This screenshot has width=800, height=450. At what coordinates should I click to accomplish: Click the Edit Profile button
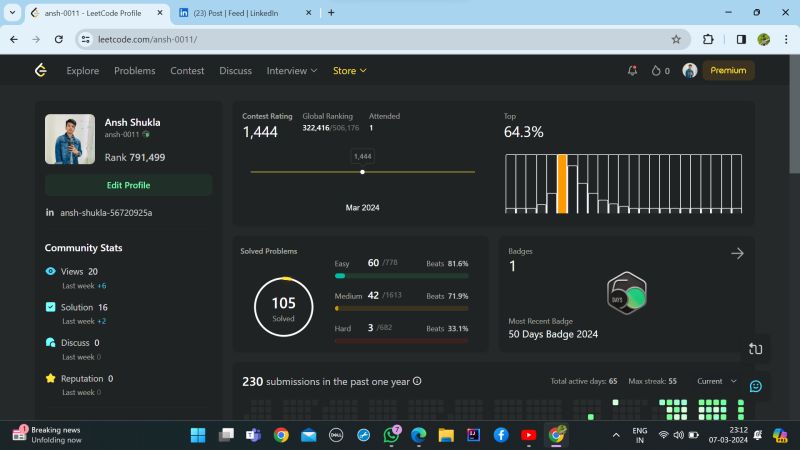[128, 185]
